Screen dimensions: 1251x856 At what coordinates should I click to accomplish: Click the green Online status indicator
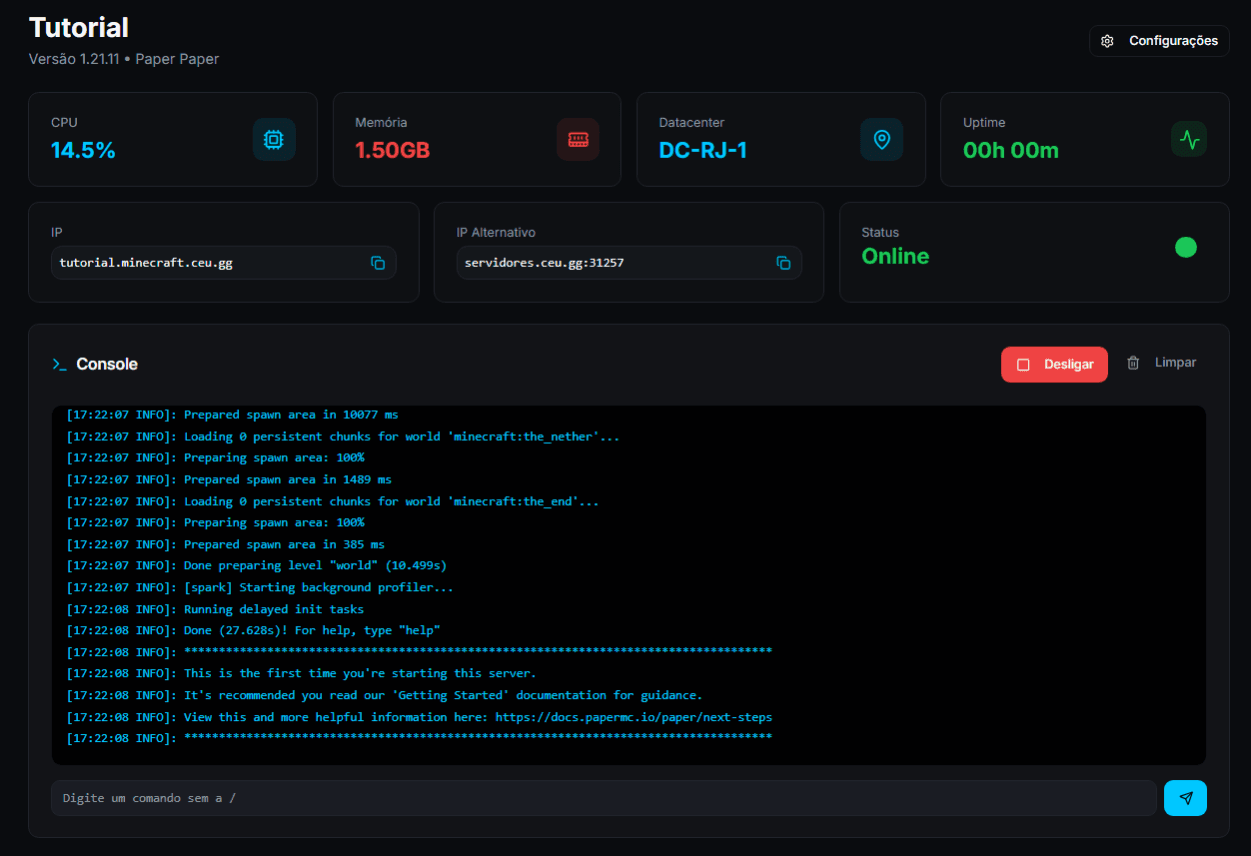point(1186,247)
